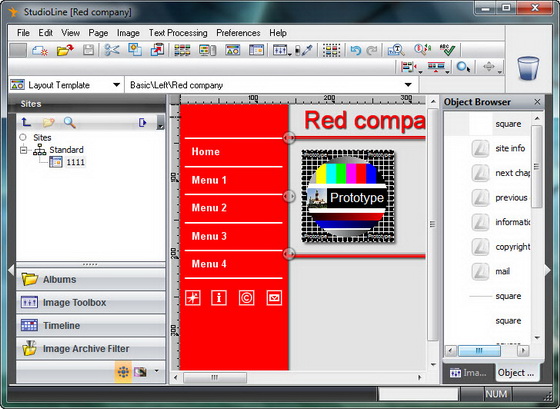Open the Image Toolbox panel
This screenshot has height=409, width=560.
click(91, 303)
